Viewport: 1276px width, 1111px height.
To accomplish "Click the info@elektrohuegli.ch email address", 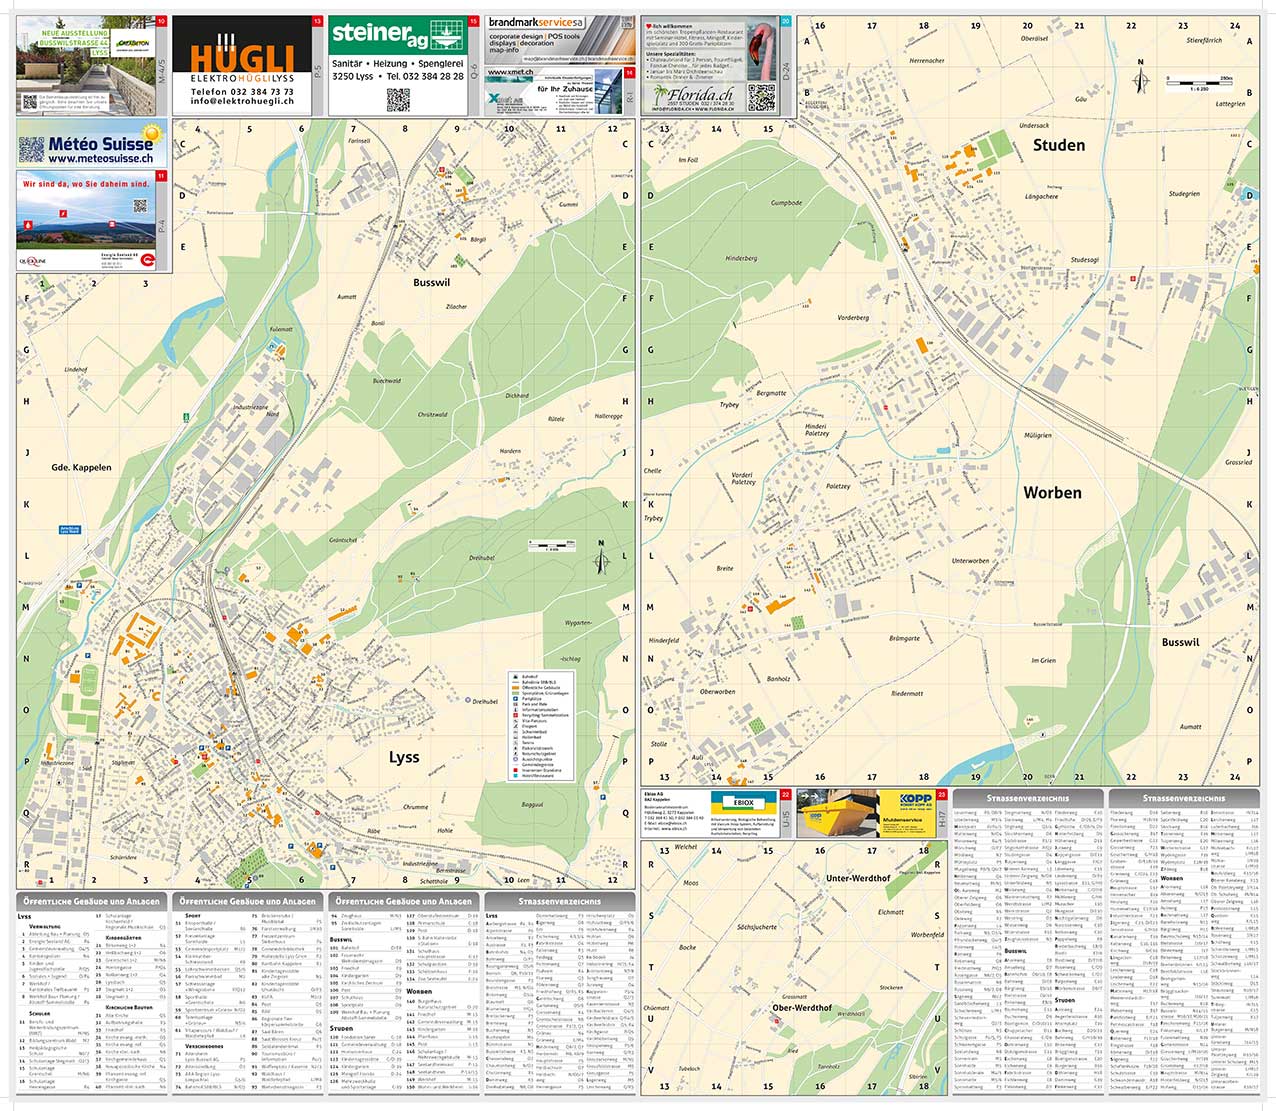I will point(243,102).
